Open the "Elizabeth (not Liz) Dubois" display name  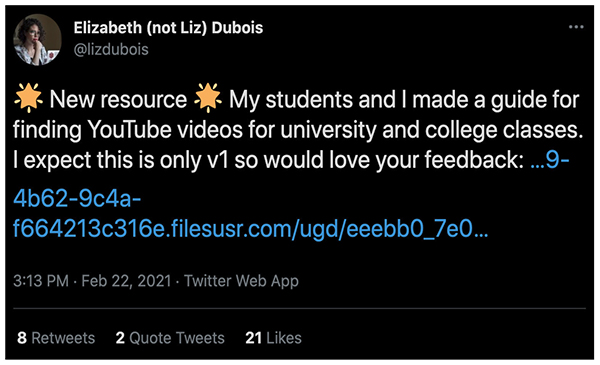click(168, 28)
